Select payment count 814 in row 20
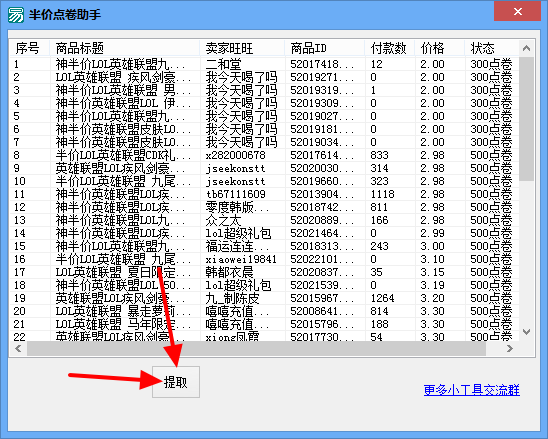 pos(380,311)
